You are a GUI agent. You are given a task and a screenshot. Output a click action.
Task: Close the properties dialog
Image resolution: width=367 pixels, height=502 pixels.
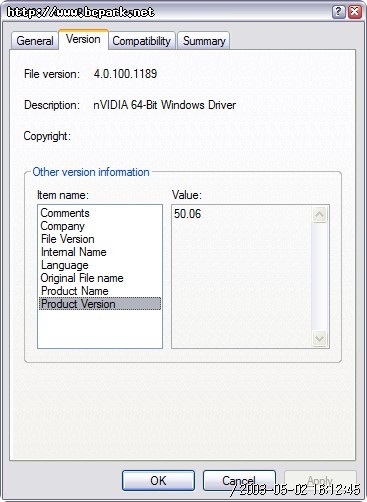coord(355,12)
